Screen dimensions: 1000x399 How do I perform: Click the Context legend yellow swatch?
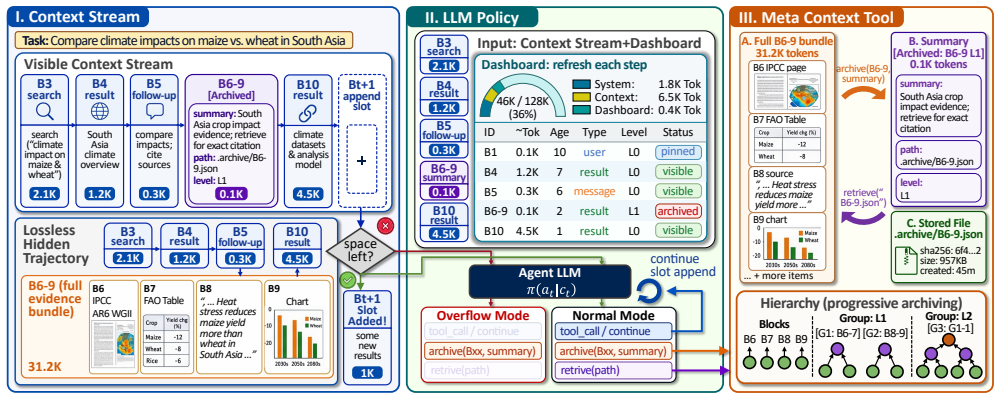pos(582,97)
